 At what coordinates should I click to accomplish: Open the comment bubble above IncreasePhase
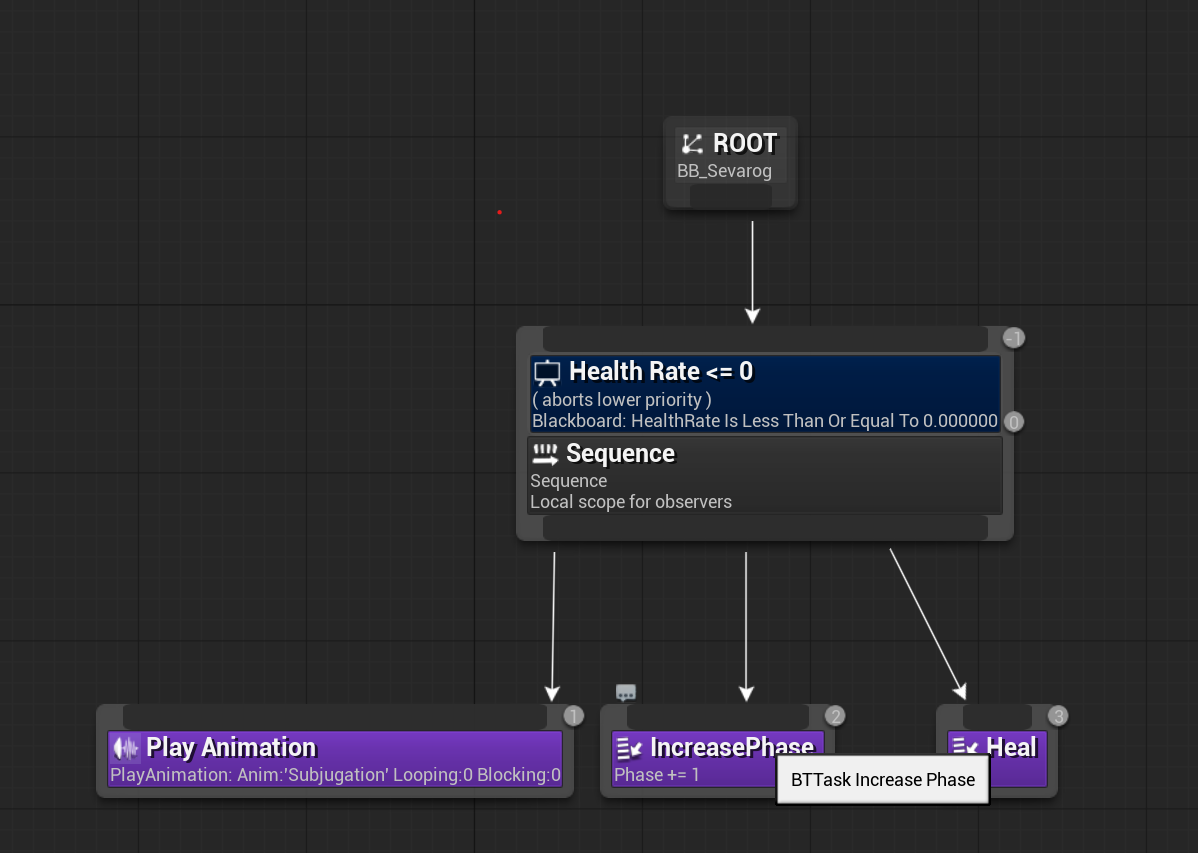coord(626,692)
